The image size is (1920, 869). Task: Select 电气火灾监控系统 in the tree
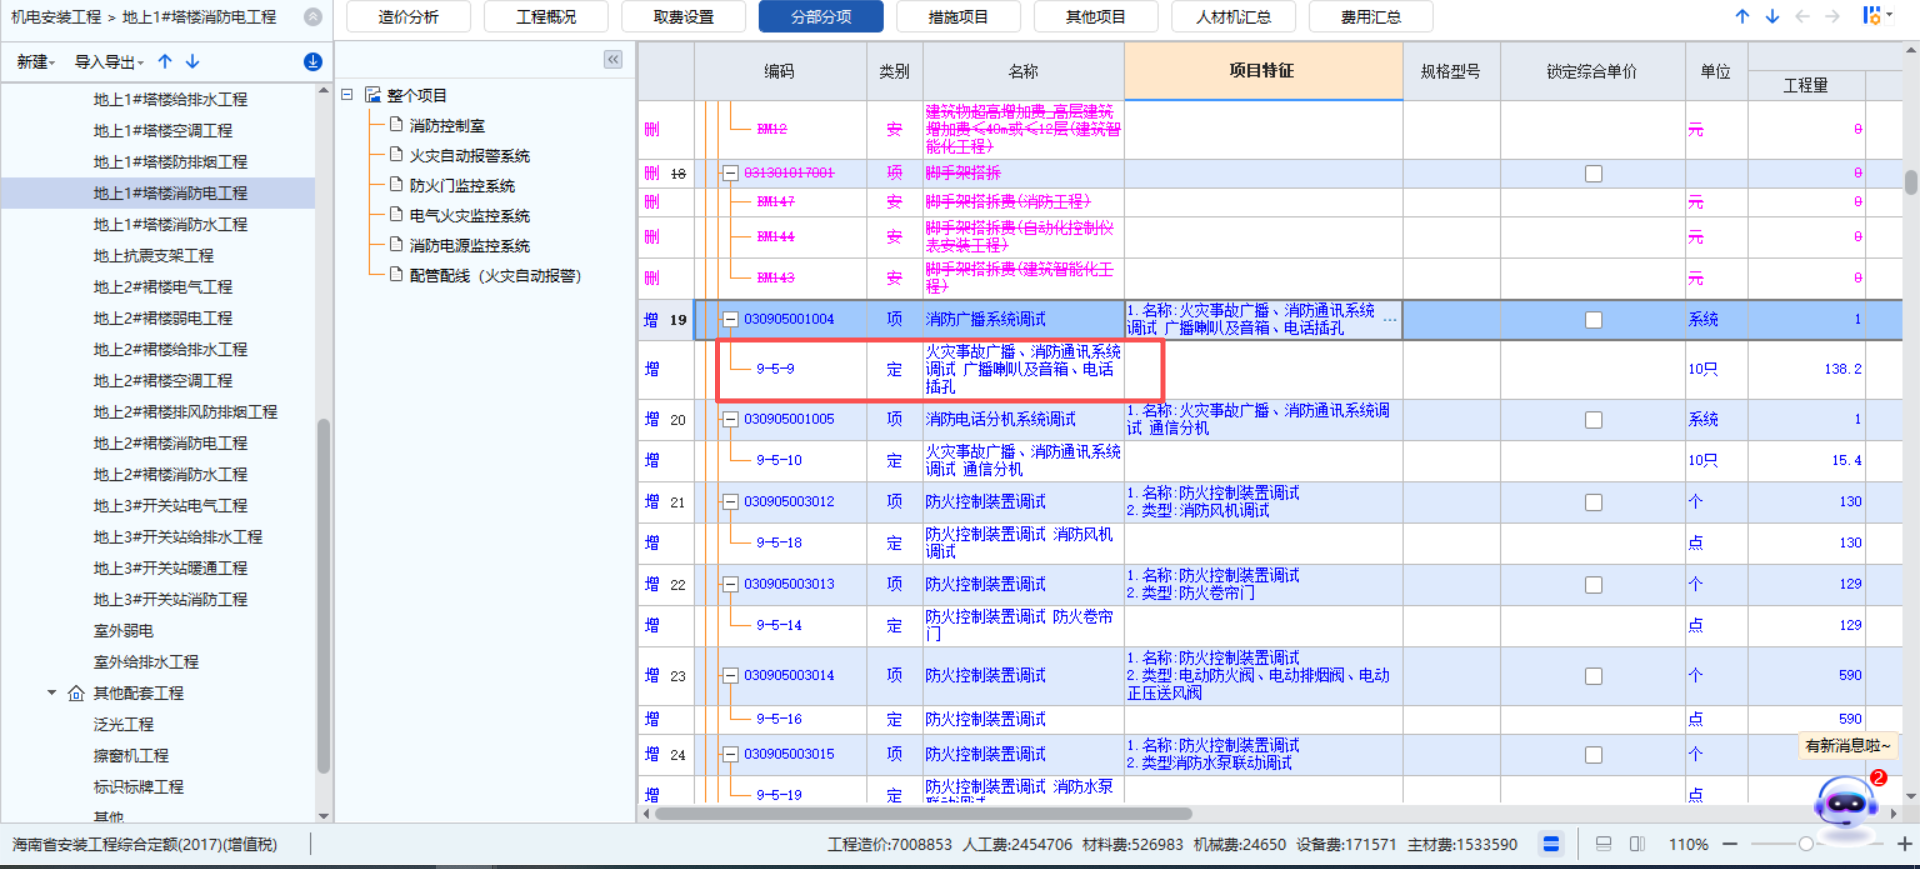click(x=470, y=215)
